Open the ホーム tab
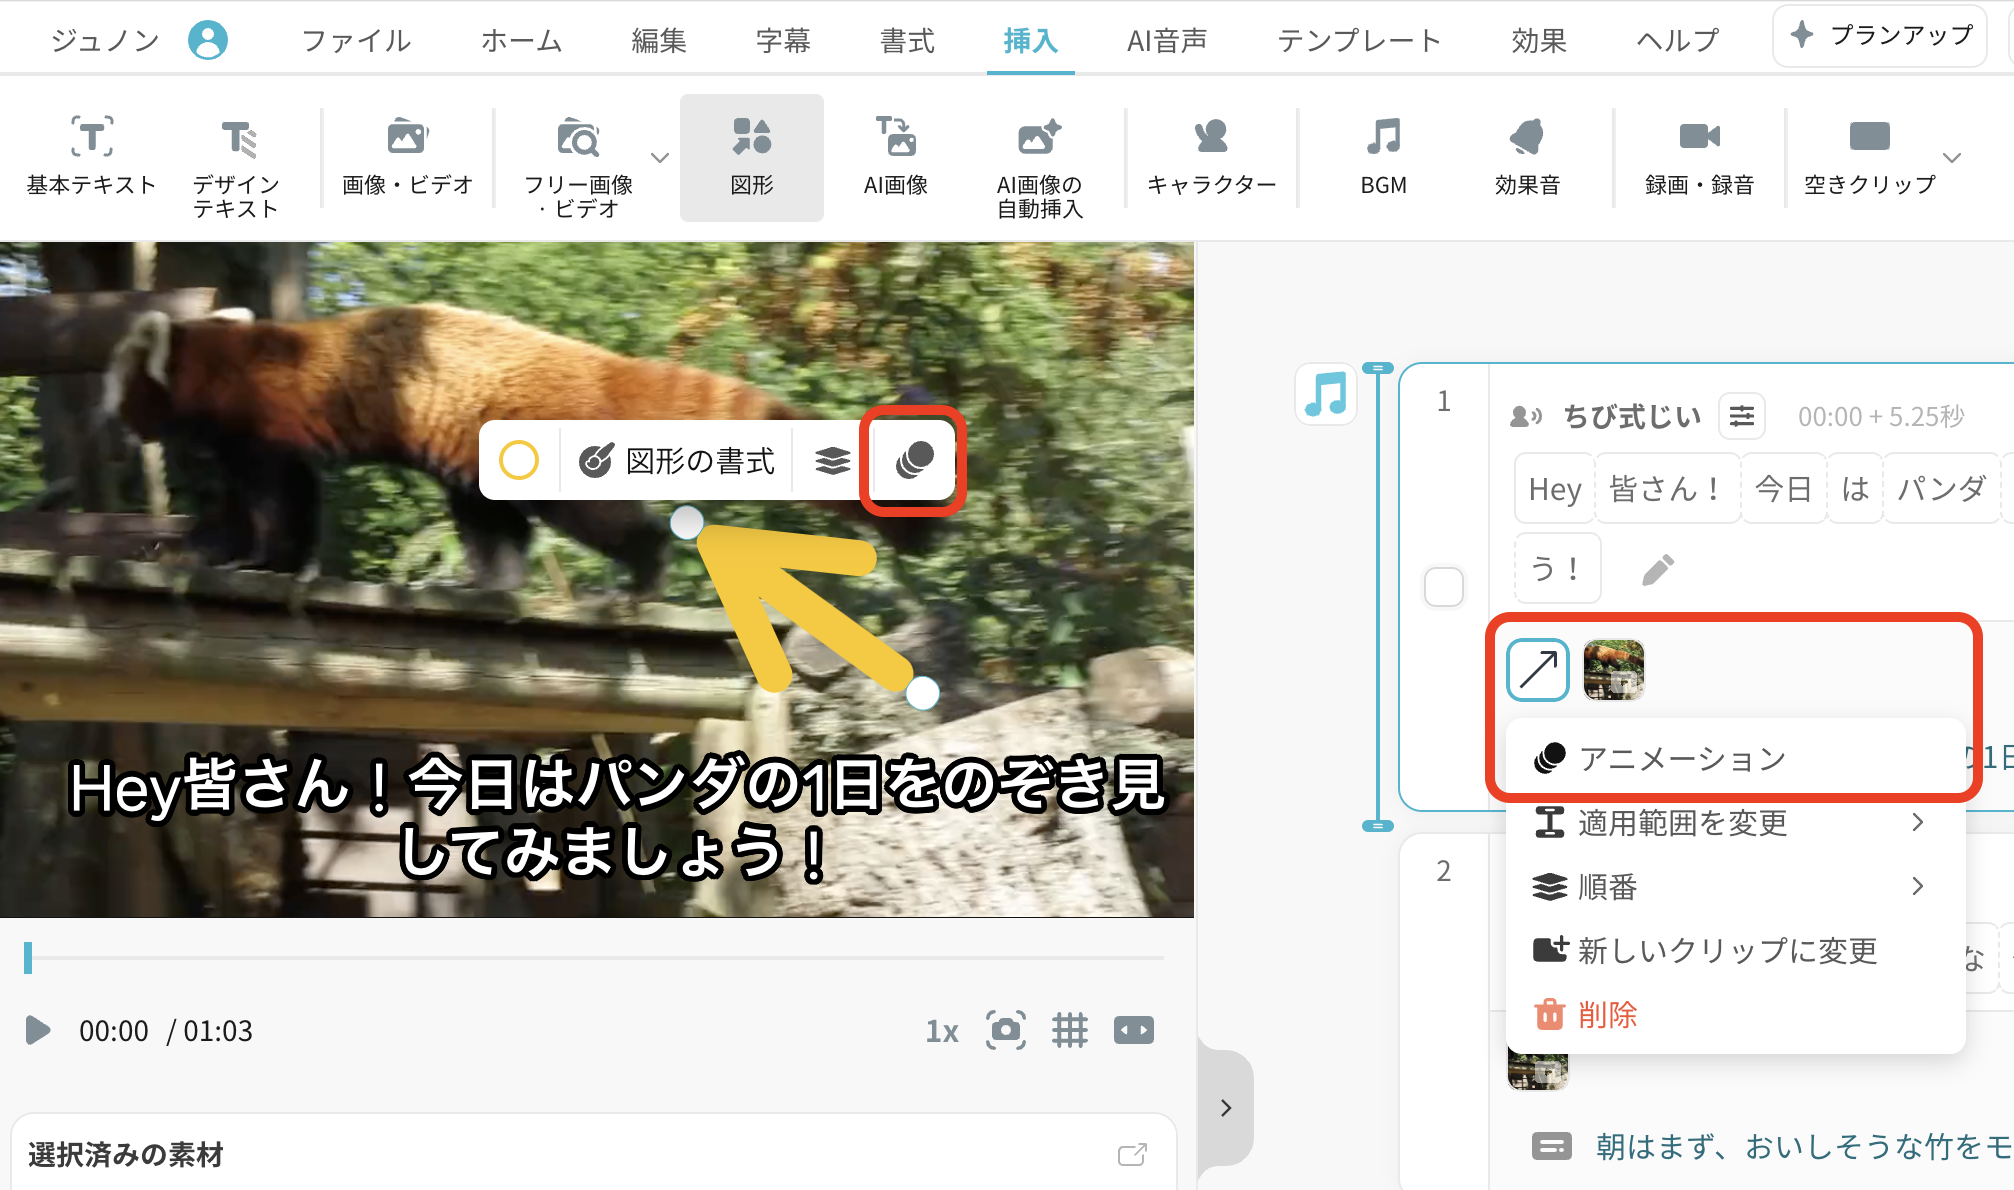2014x1190 pixels. [521, 40]
